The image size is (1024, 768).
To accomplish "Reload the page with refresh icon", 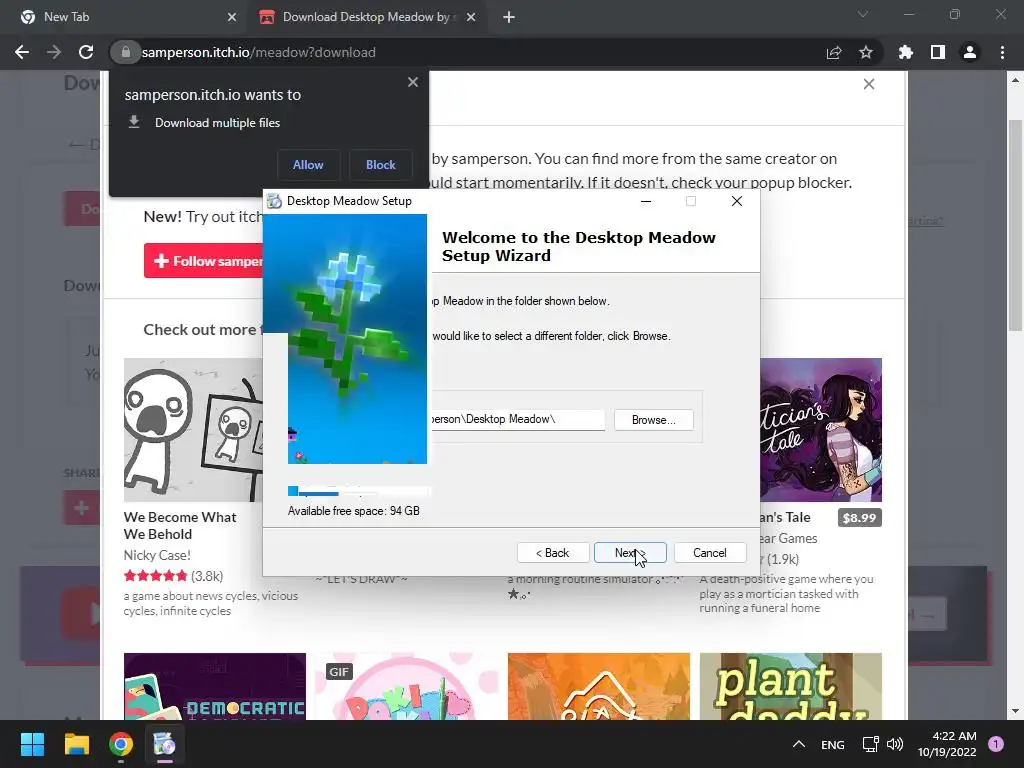I will (86, 52).
